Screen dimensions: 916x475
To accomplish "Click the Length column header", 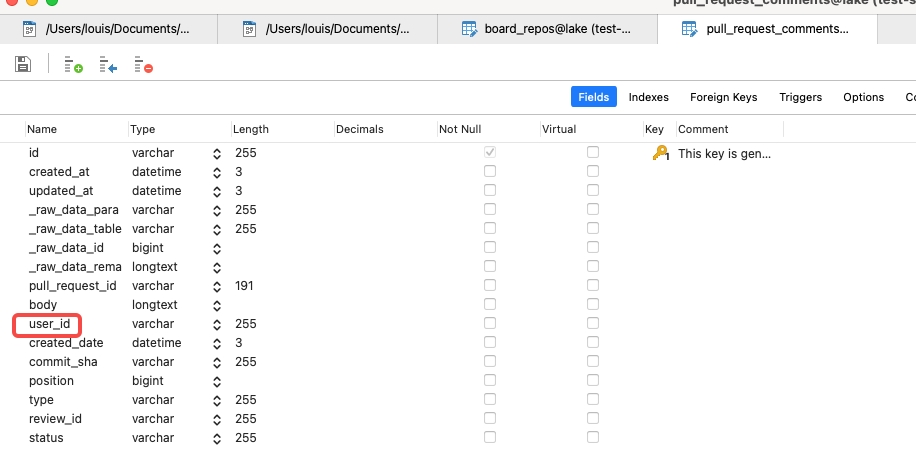I will [x=251, y=129].
